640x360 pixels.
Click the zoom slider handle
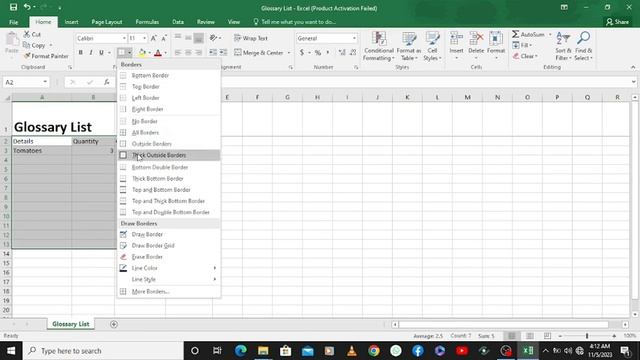click(587, 336)
